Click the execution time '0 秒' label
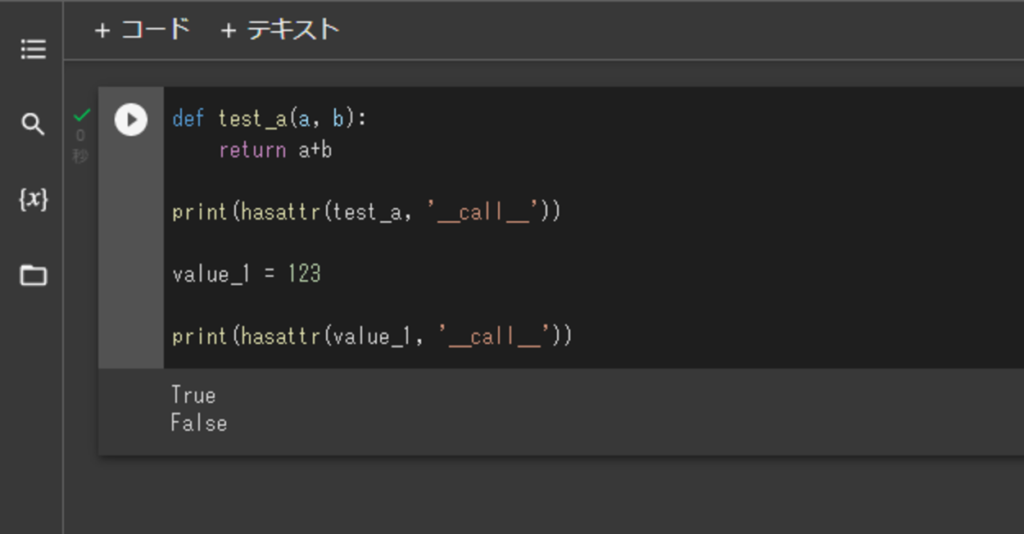The height and width of the screenshot is (534, 1024). [x=80, y=146]
